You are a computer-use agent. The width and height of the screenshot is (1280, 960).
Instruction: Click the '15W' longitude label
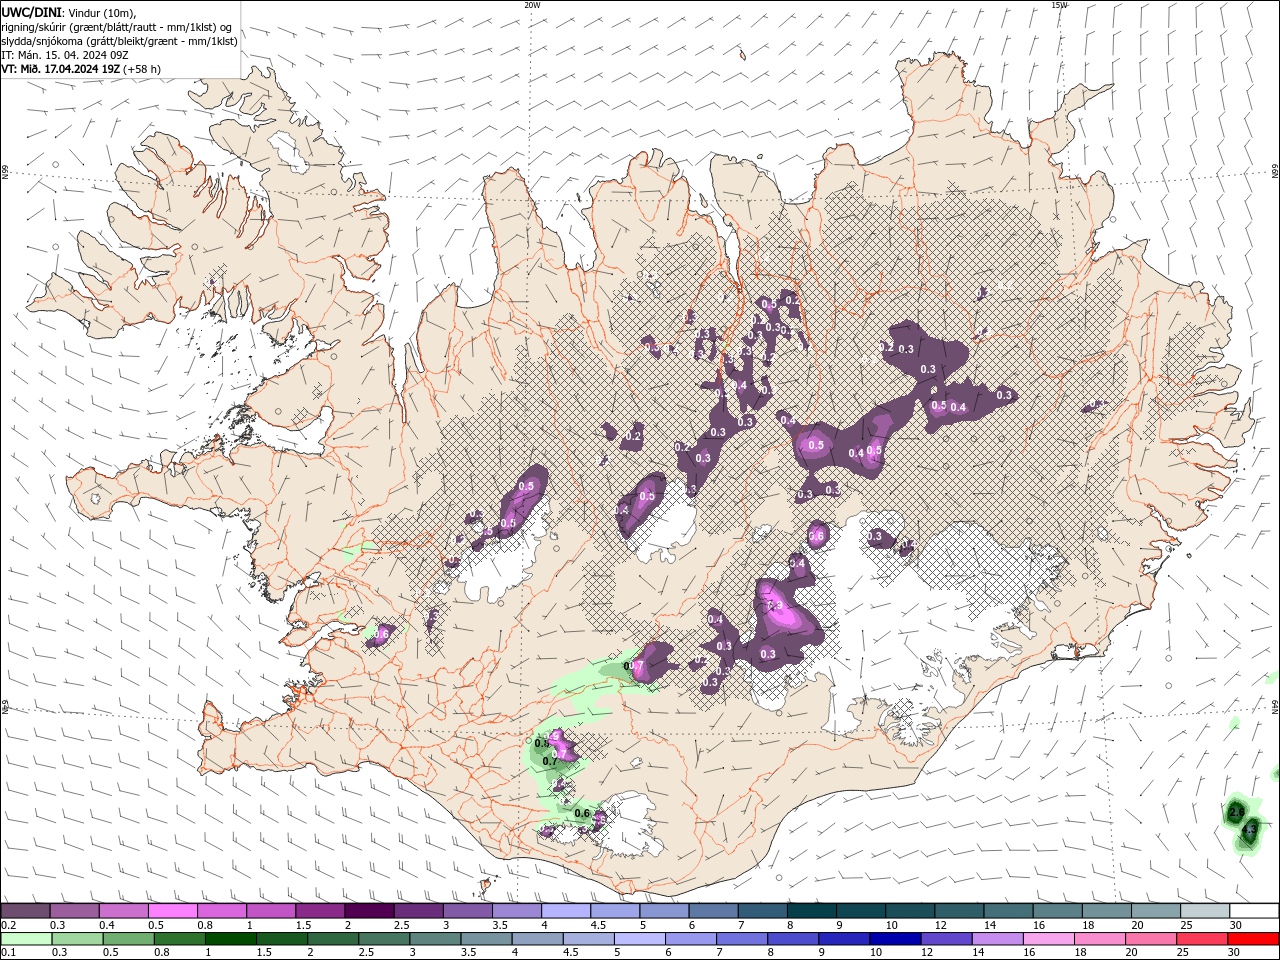tap(1059, 5)
